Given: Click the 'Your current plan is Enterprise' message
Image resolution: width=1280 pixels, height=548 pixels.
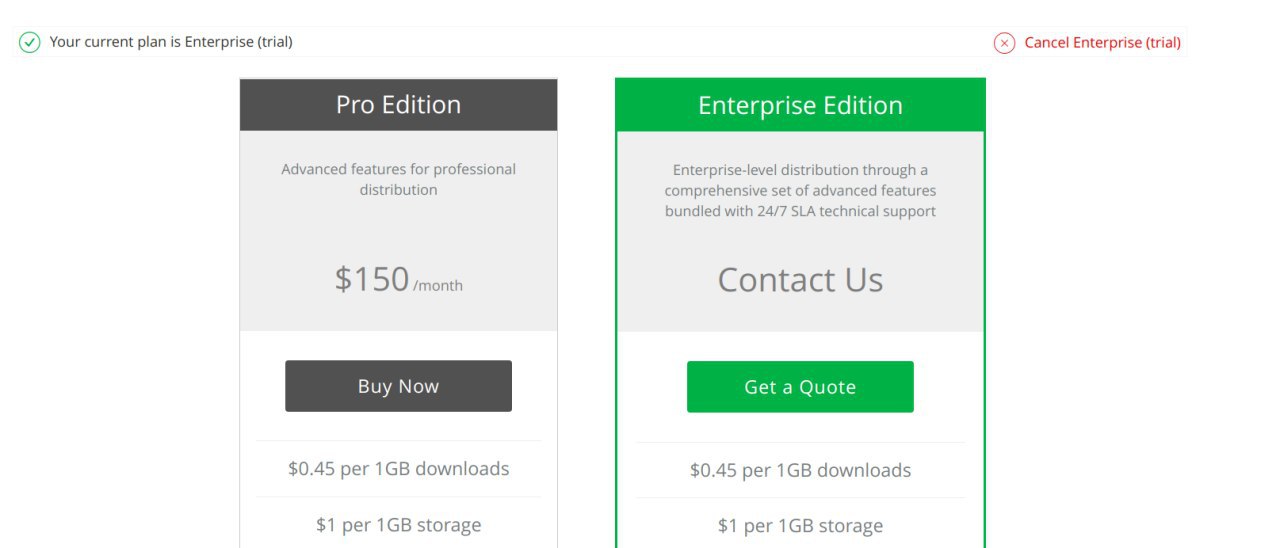Looking at the screenshot, I should pyautogui.click(x=171, y=42).
